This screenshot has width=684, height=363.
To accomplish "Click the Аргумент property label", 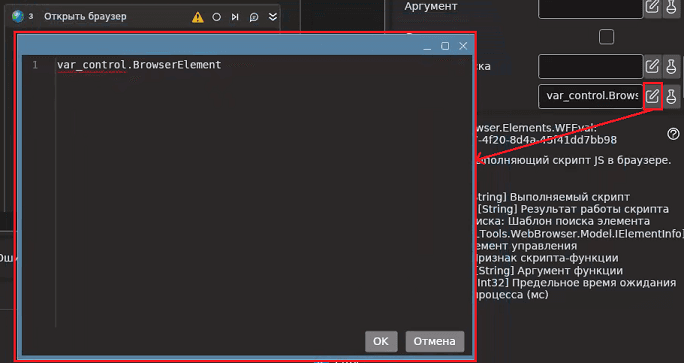I will pos(431,7).
